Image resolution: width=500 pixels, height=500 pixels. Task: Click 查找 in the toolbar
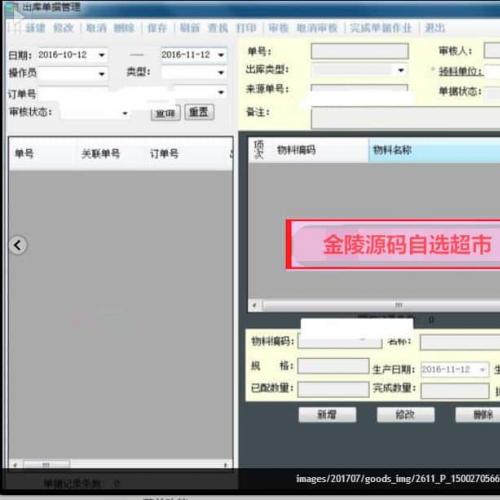pos(218,28)
